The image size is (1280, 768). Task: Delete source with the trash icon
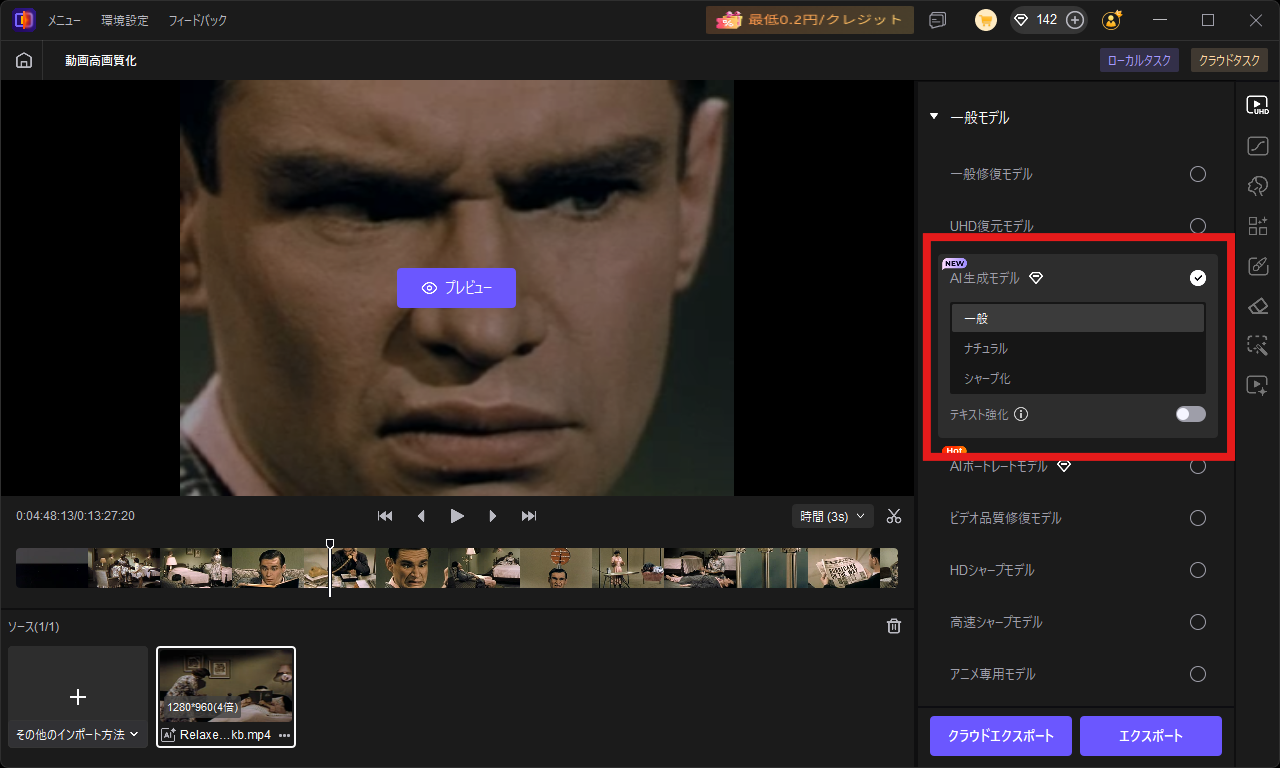coord(894,626)
